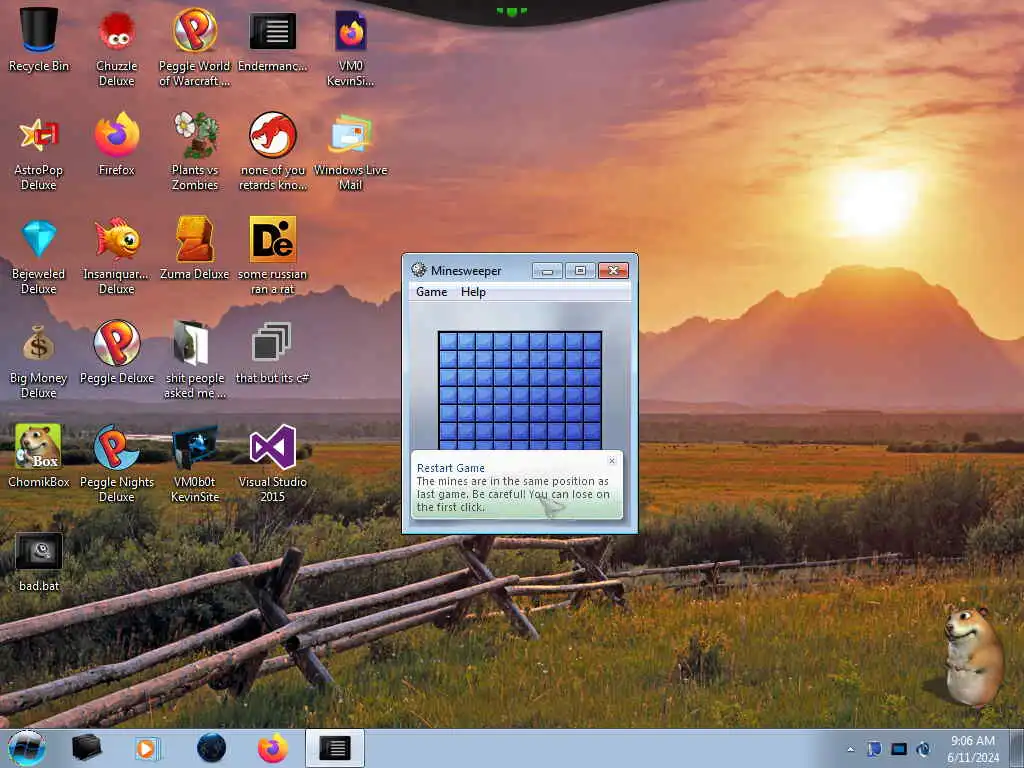Open the Help menu in Minesweeper
Viewport: 1024px width, 768px height.
pos(473,292)
